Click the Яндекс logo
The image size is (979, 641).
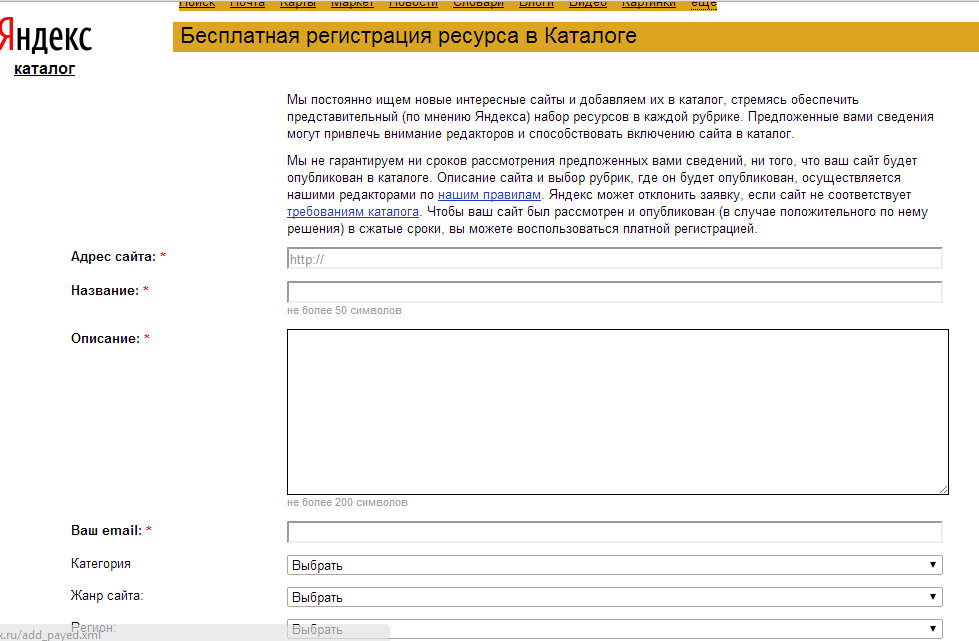(x=46, y=37)
